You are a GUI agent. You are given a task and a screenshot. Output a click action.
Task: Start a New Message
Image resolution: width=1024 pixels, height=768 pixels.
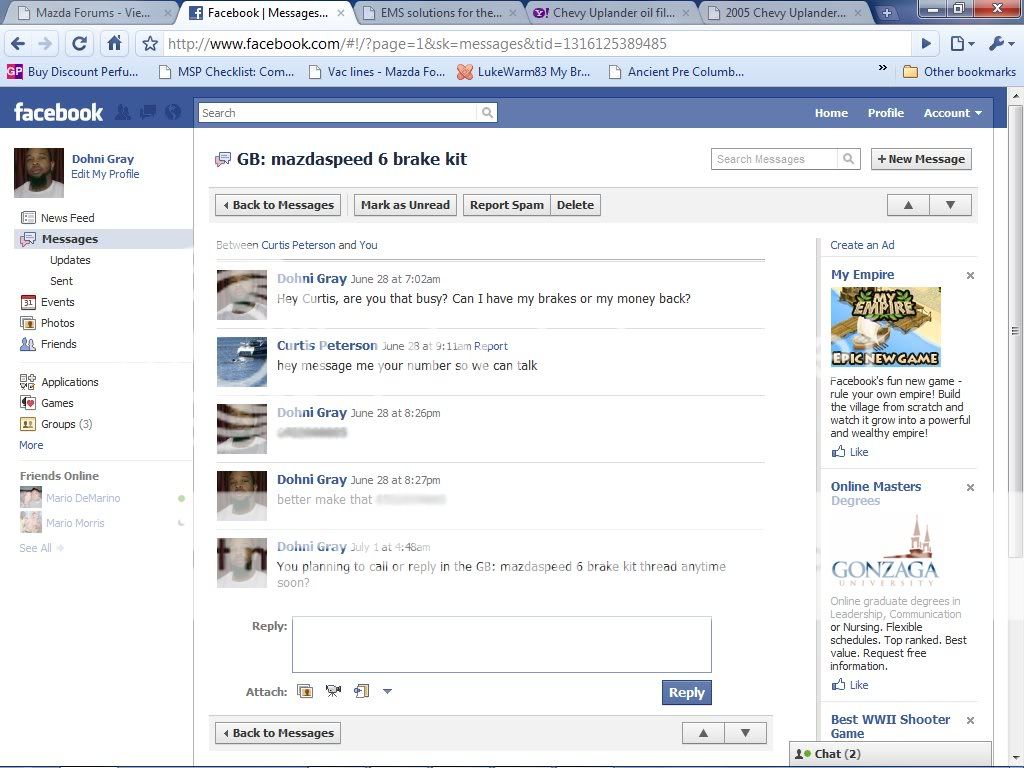click(921, 159)
